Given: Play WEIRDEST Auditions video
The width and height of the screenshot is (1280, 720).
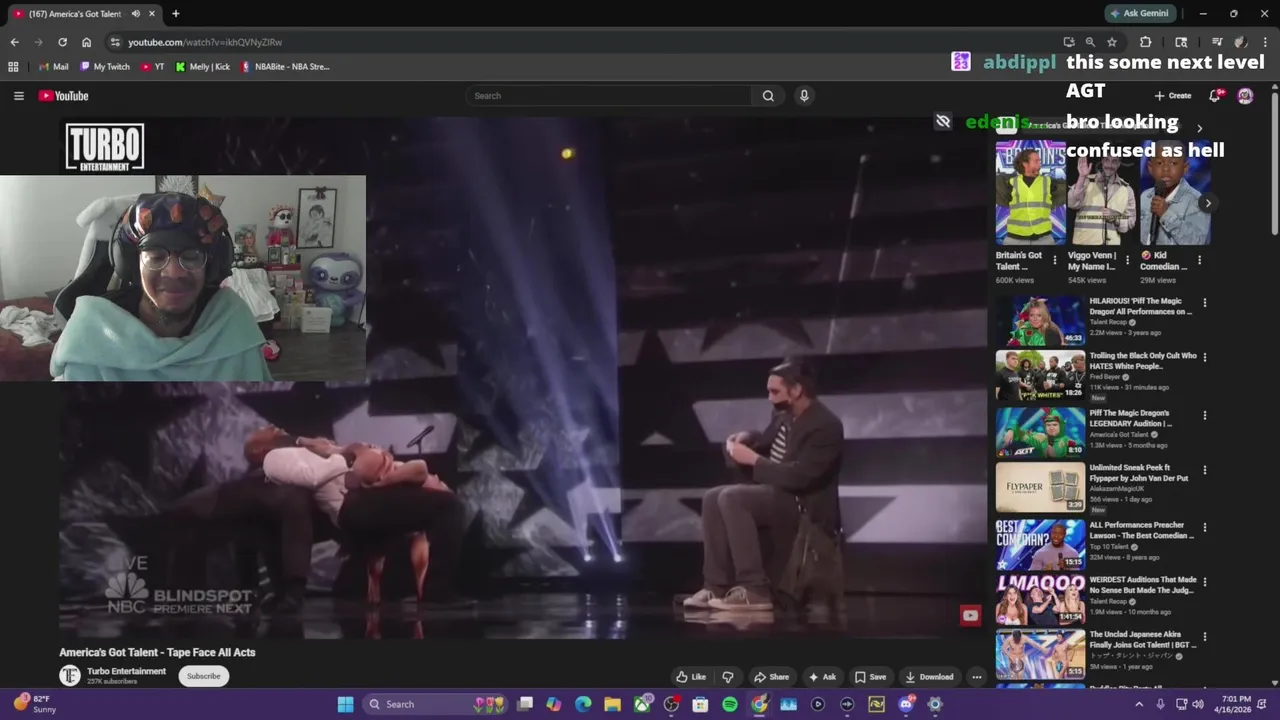Looking at the screenshot, I should click(x=1040, y=599).
